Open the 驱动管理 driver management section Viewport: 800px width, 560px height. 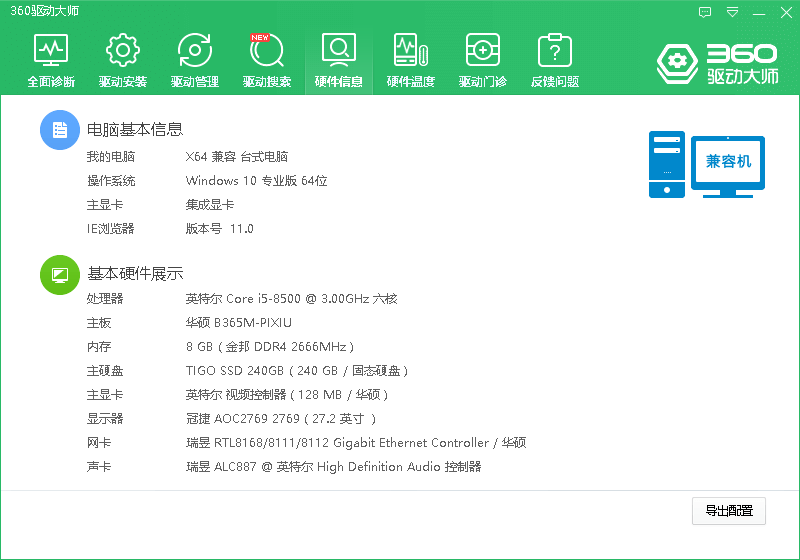pyautogui.click(x=194, y=60)
